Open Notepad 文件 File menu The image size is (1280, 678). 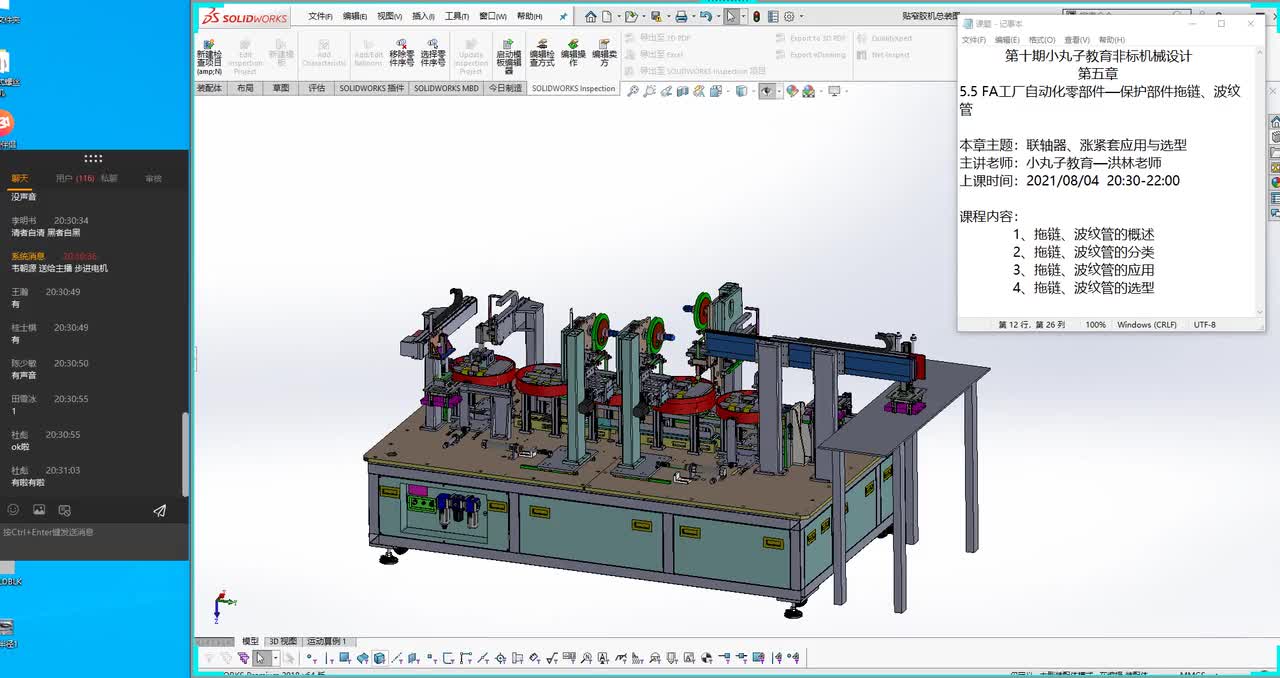pyautogui.click(x=974, y=40)
